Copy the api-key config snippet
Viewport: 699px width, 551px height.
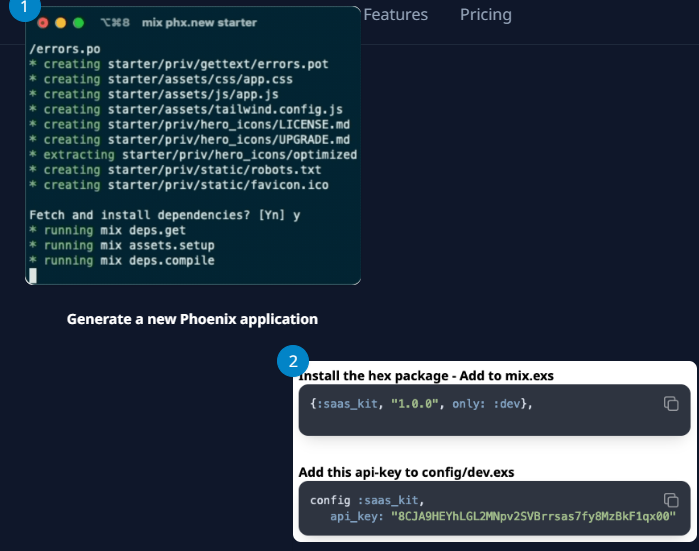pyautogui.click(x=671, y=500)
